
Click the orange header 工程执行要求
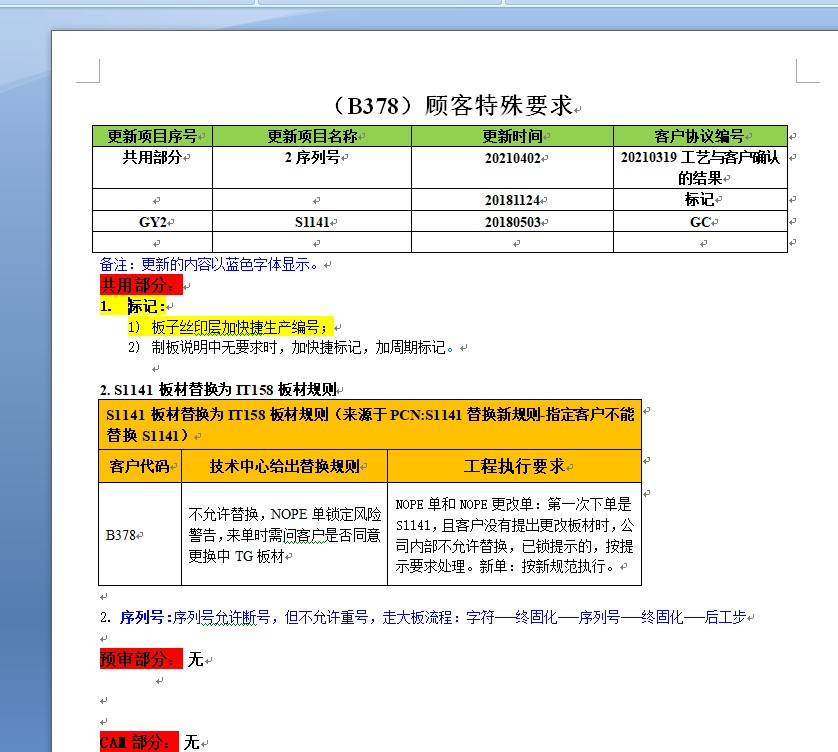pyautogui.click(x=514, y=466)
